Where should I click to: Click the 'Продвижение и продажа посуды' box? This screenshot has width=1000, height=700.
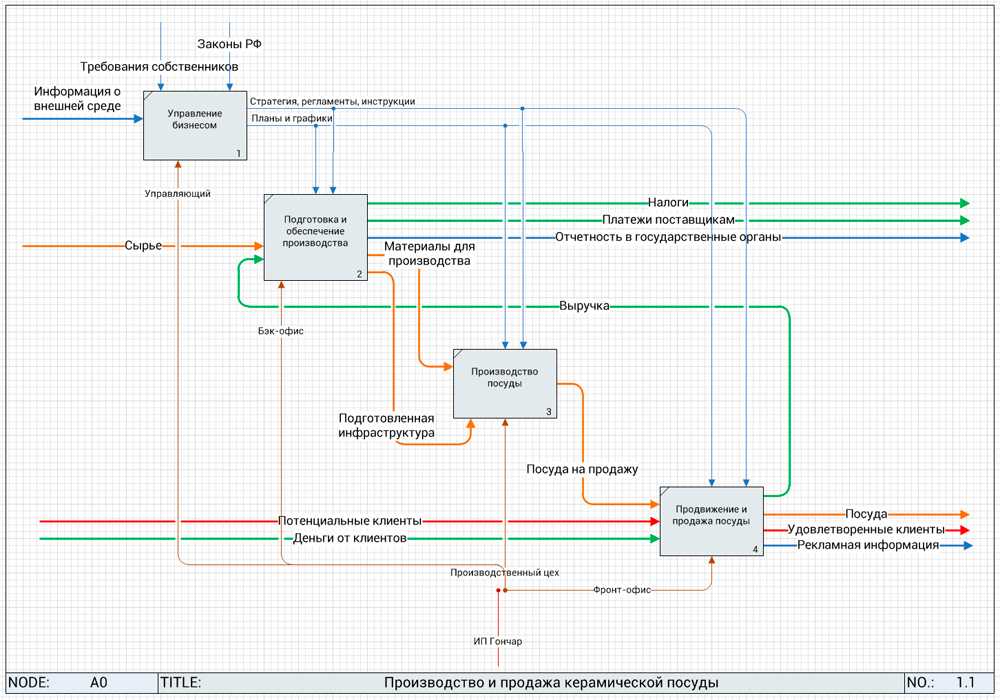[x=711, y=520]
